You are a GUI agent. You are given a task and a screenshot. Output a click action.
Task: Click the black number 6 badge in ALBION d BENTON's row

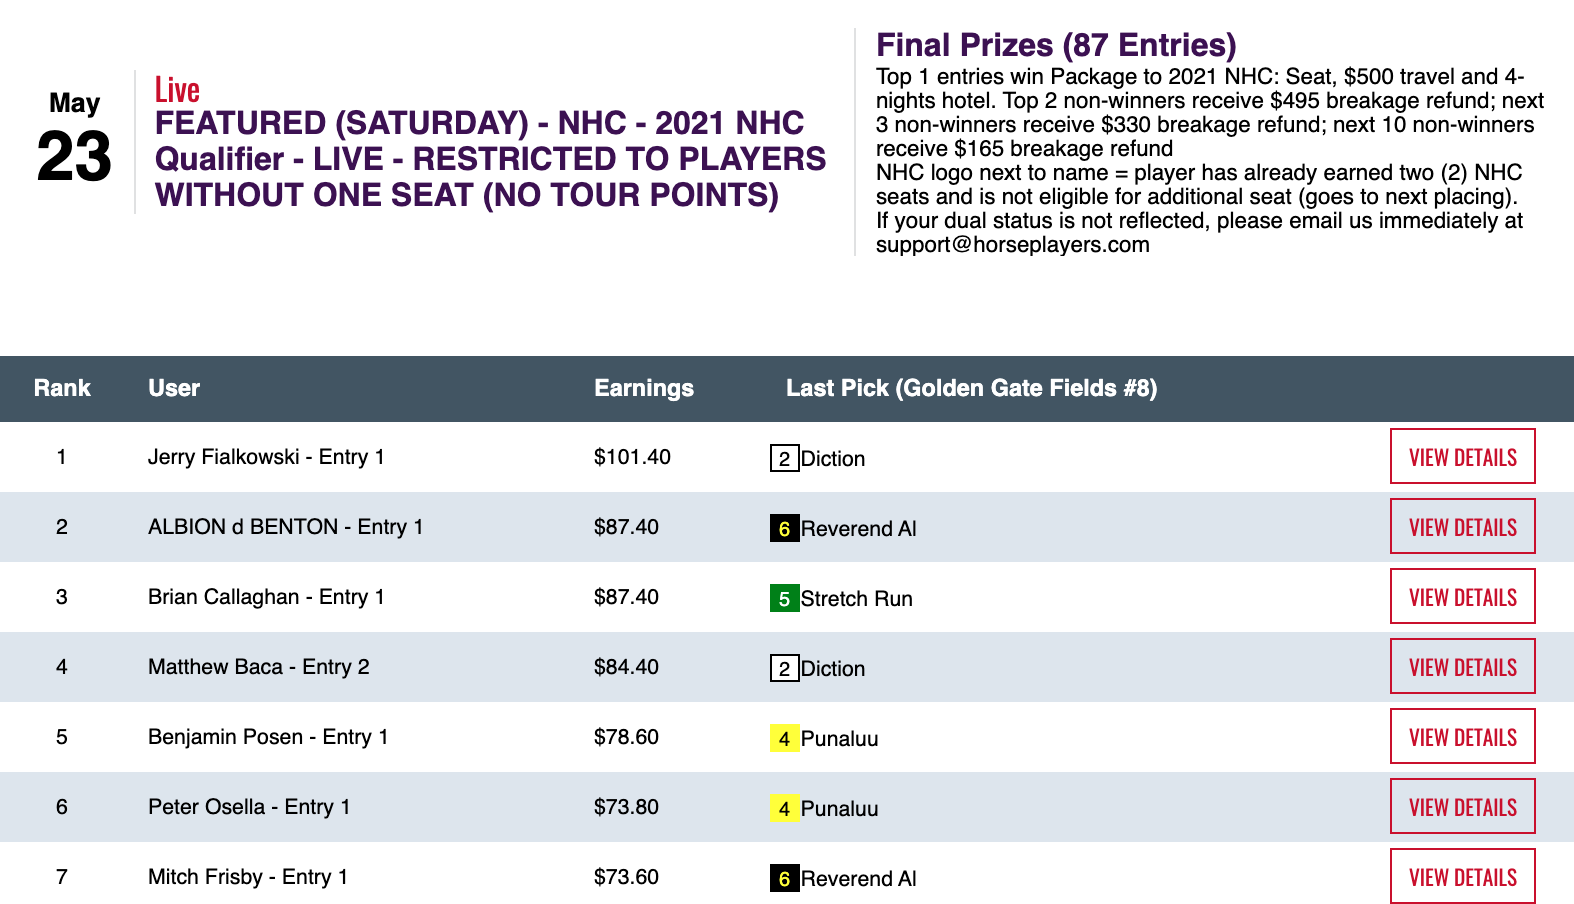(x=784, y=529)
